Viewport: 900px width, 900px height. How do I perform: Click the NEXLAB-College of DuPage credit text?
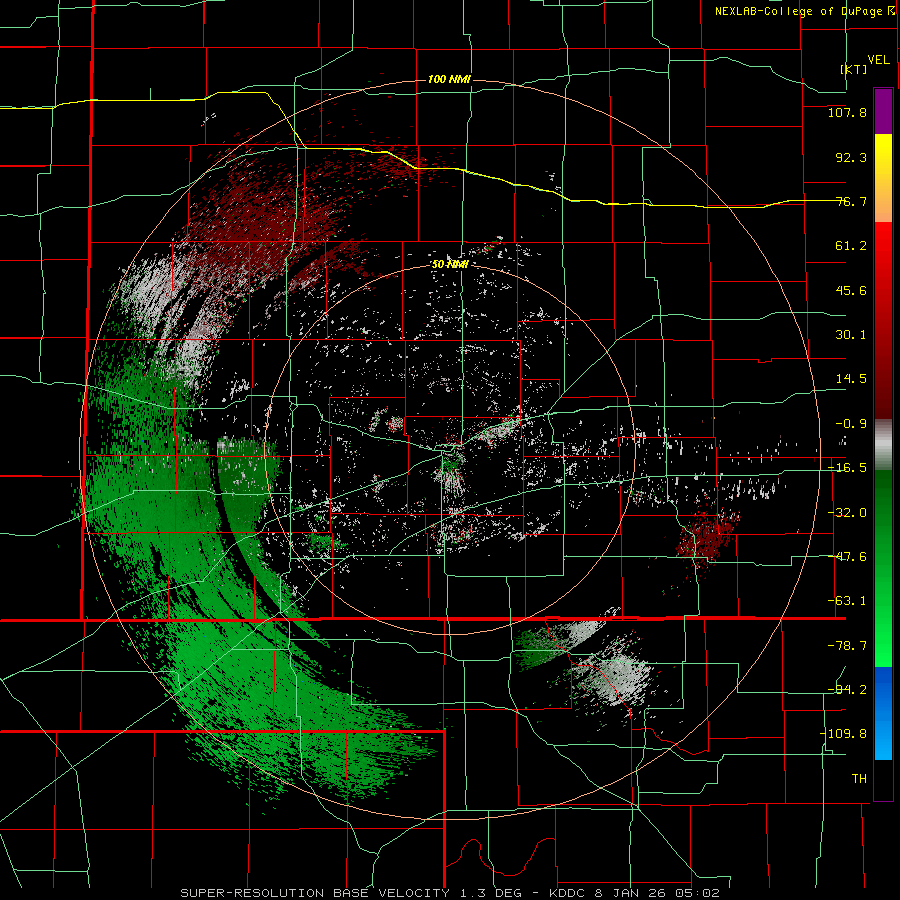point(805,11)
